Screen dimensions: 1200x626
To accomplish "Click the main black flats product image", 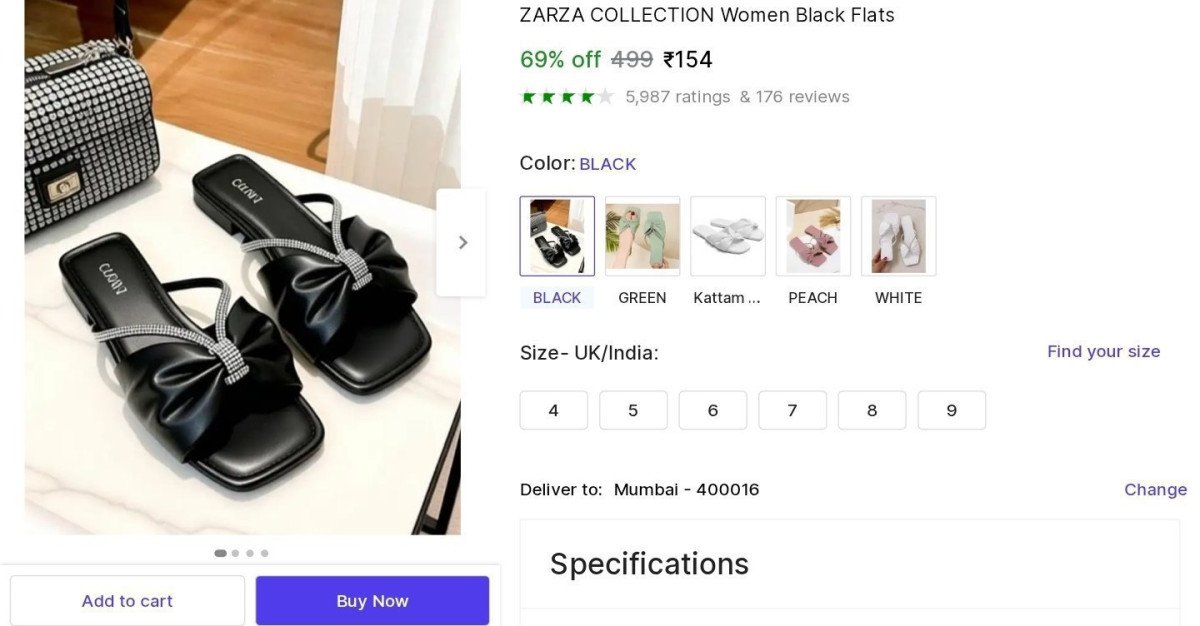I will pos(242,300).
